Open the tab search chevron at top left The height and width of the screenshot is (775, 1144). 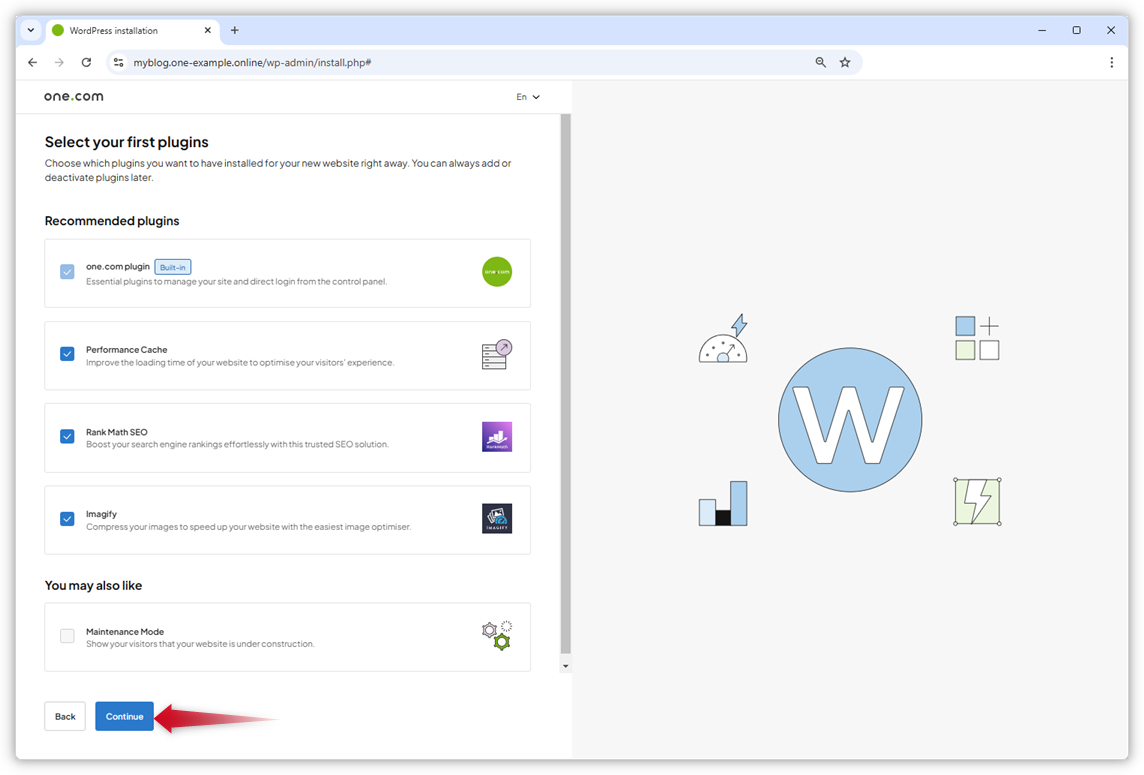click(29, 30)
